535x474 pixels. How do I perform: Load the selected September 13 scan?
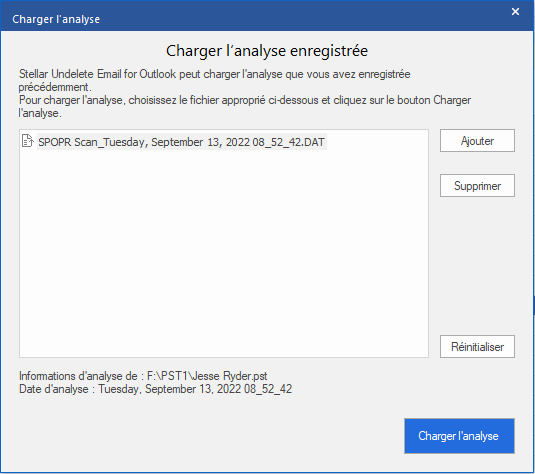(459, 436)
